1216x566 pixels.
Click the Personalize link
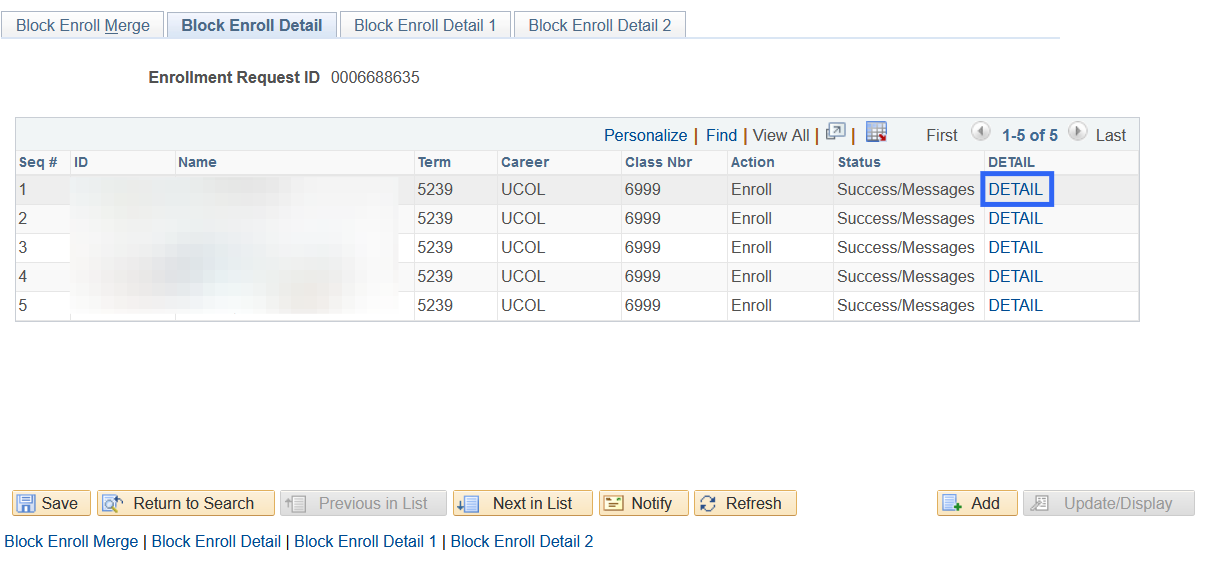click(x=645, y=135)
